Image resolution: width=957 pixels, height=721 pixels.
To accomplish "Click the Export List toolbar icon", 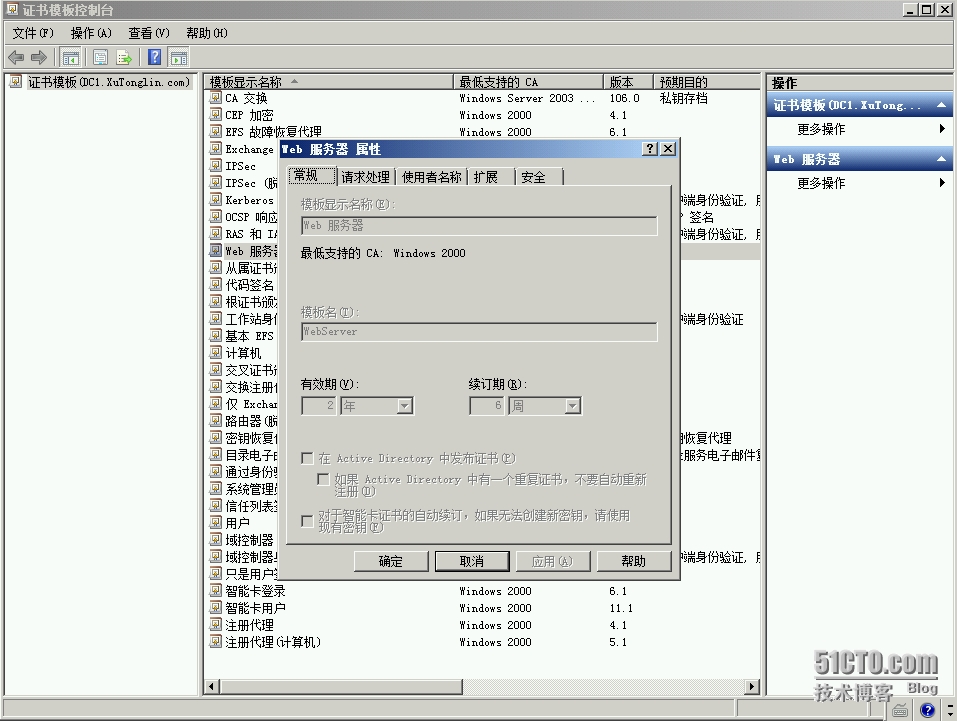I will tap(125, 57).
